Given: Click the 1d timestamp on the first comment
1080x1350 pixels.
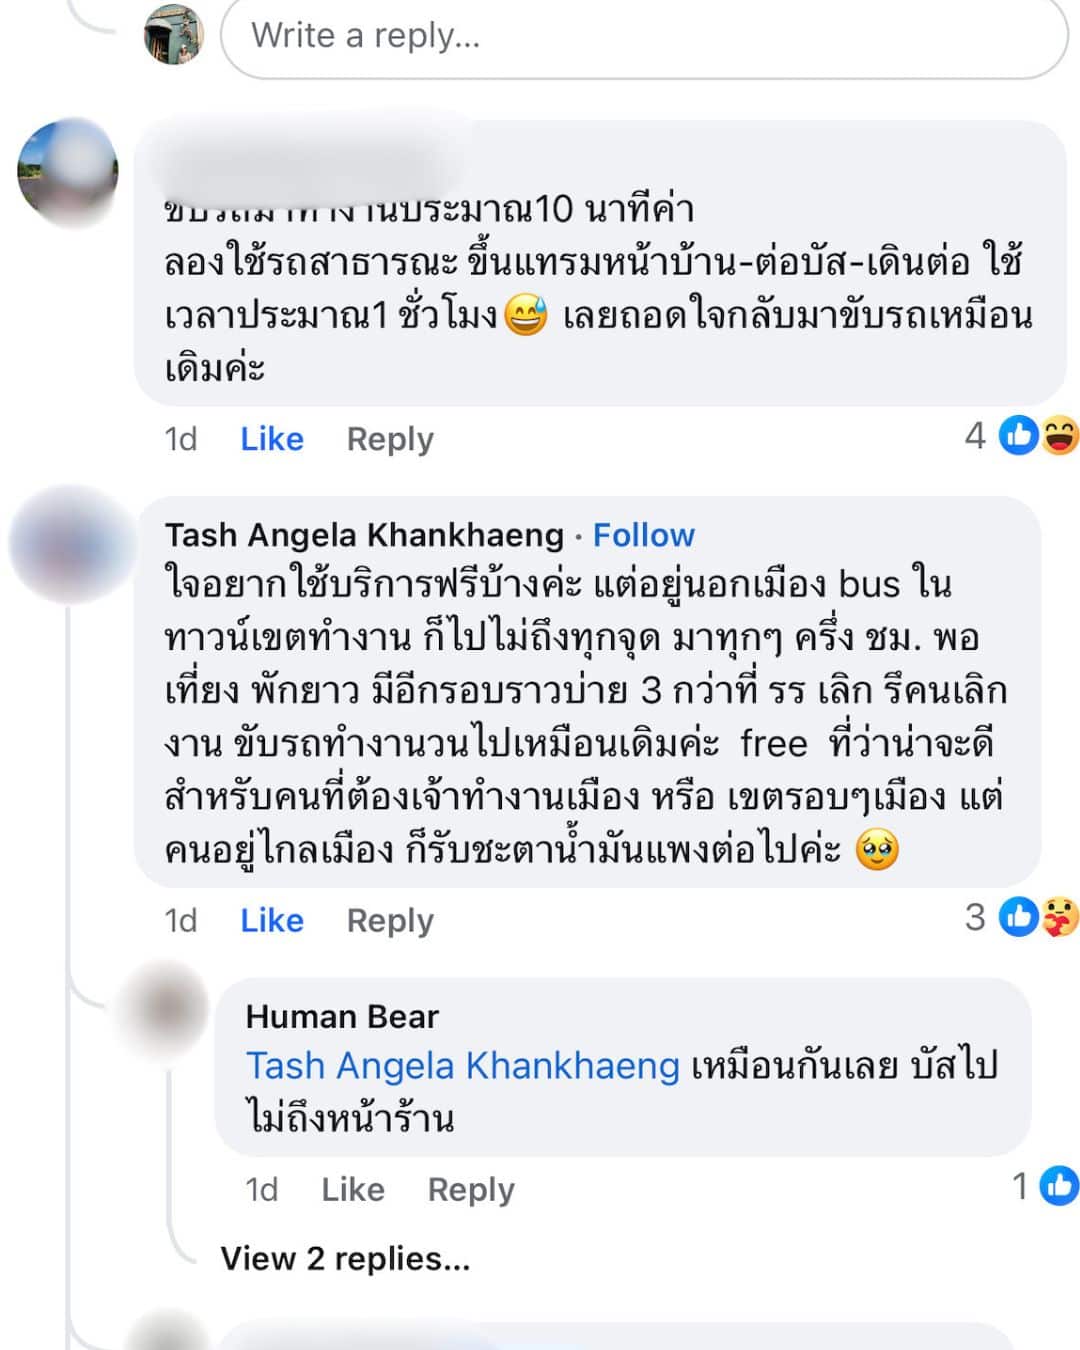Looking at the screenshot, I should (181, 438).
